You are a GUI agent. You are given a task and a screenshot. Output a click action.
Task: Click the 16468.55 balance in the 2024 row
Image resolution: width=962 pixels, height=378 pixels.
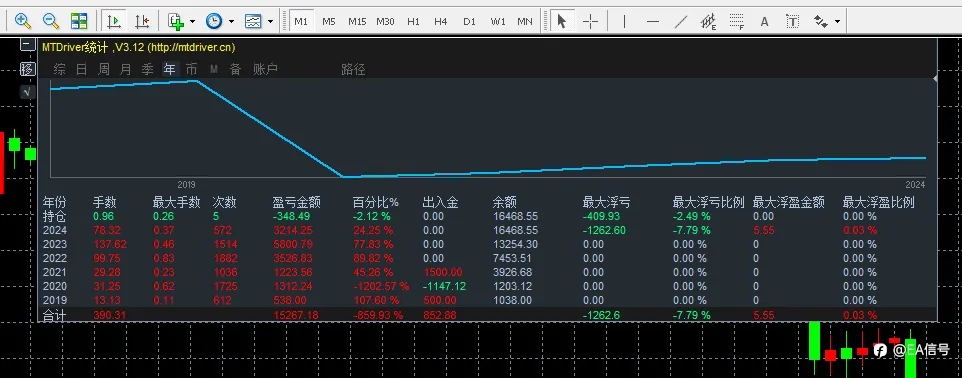pos(515,230)
